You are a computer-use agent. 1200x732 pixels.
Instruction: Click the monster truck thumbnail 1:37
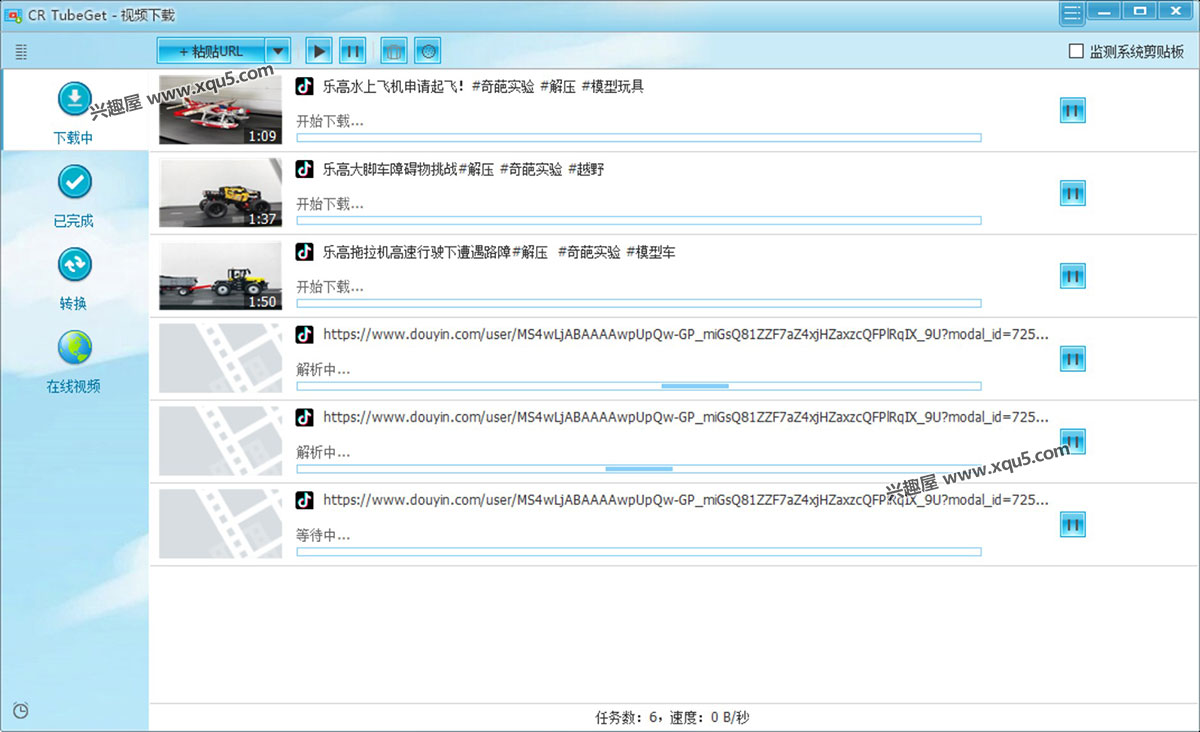[221, 193]
